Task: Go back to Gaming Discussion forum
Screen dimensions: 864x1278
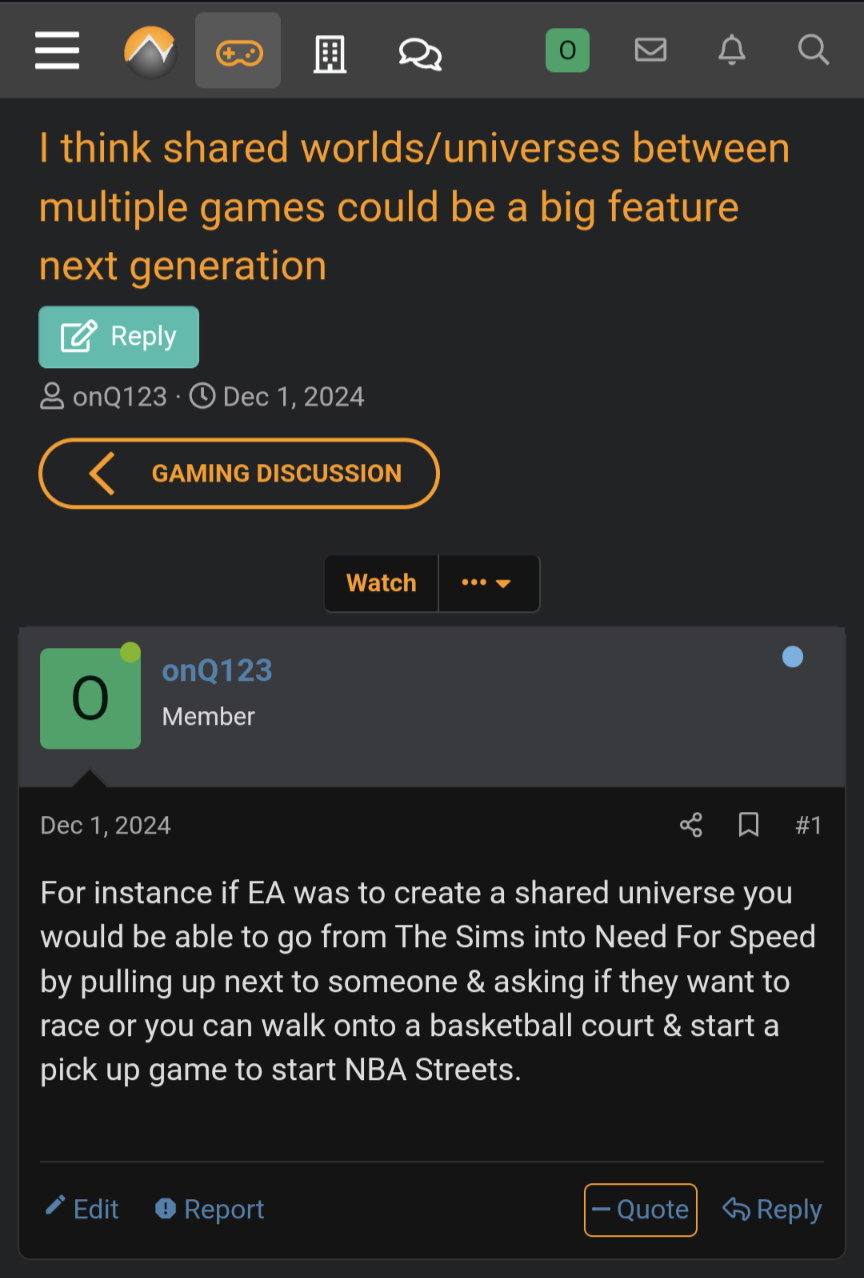Action: click(238, 473)
